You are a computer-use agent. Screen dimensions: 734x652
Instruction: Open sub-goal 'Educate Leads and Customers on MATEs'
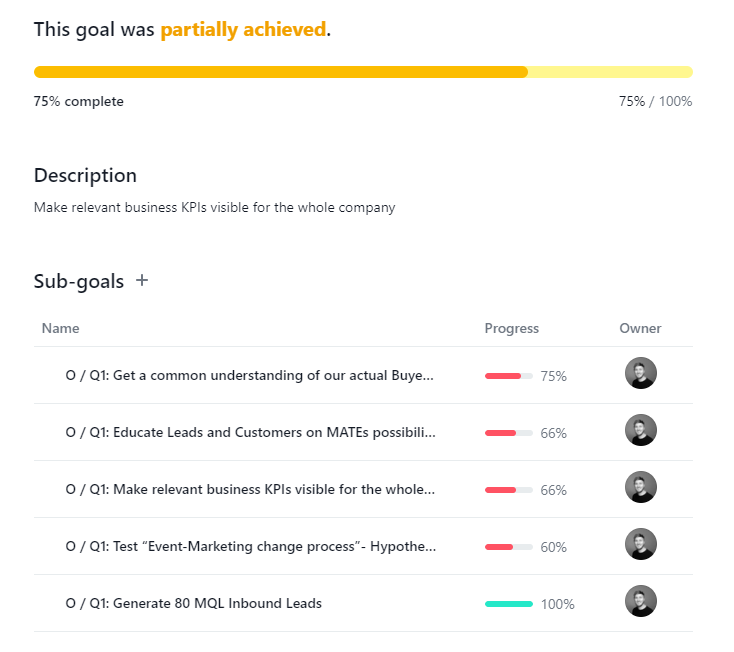pos(250,433)
